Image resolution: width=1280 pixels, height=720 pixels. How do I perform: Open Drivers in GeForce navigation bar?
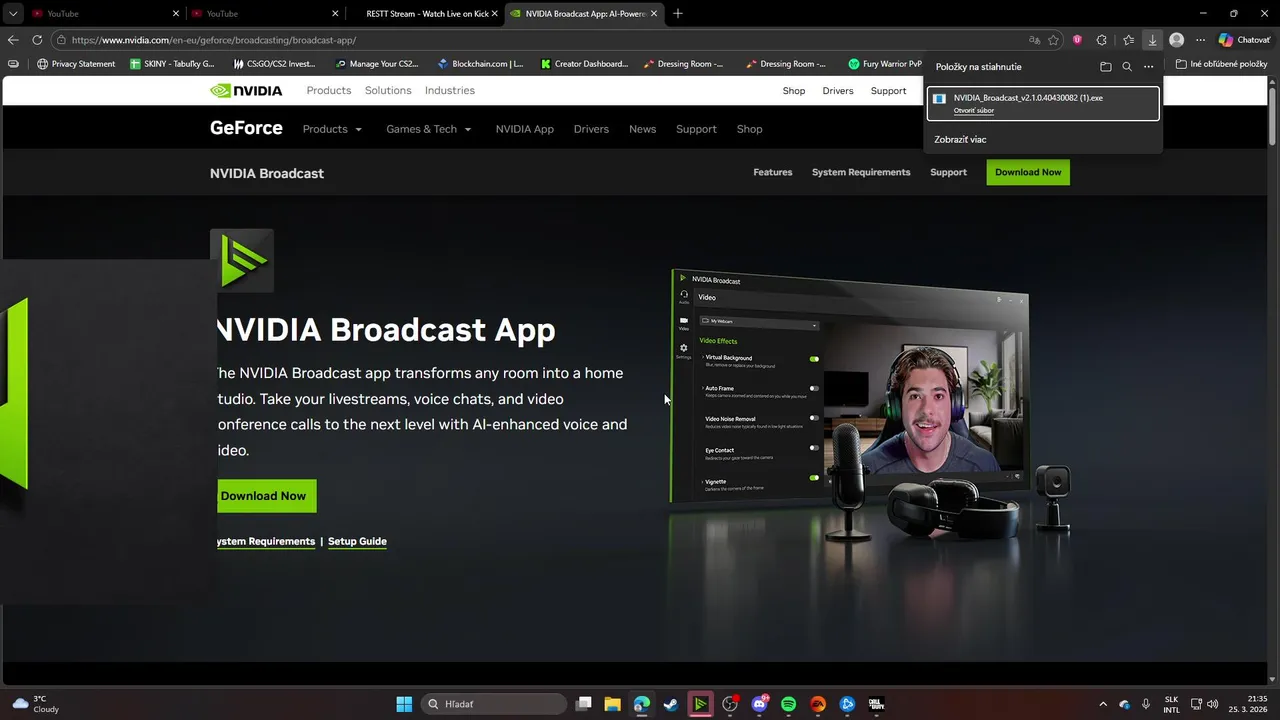click(x=591, y=129)
